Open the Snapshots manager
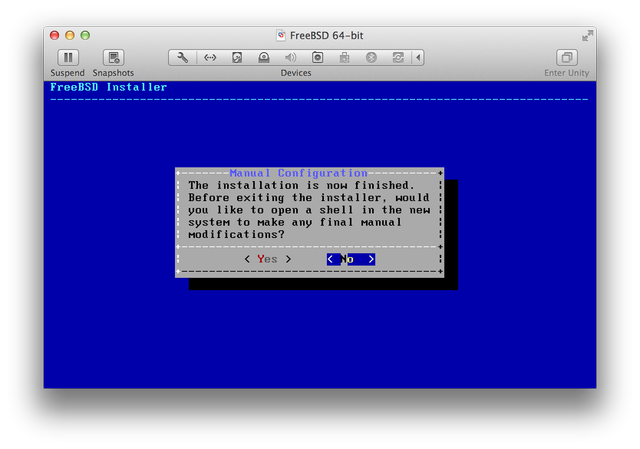This screenshot has width=640, height=449. (x=113, y=58)
